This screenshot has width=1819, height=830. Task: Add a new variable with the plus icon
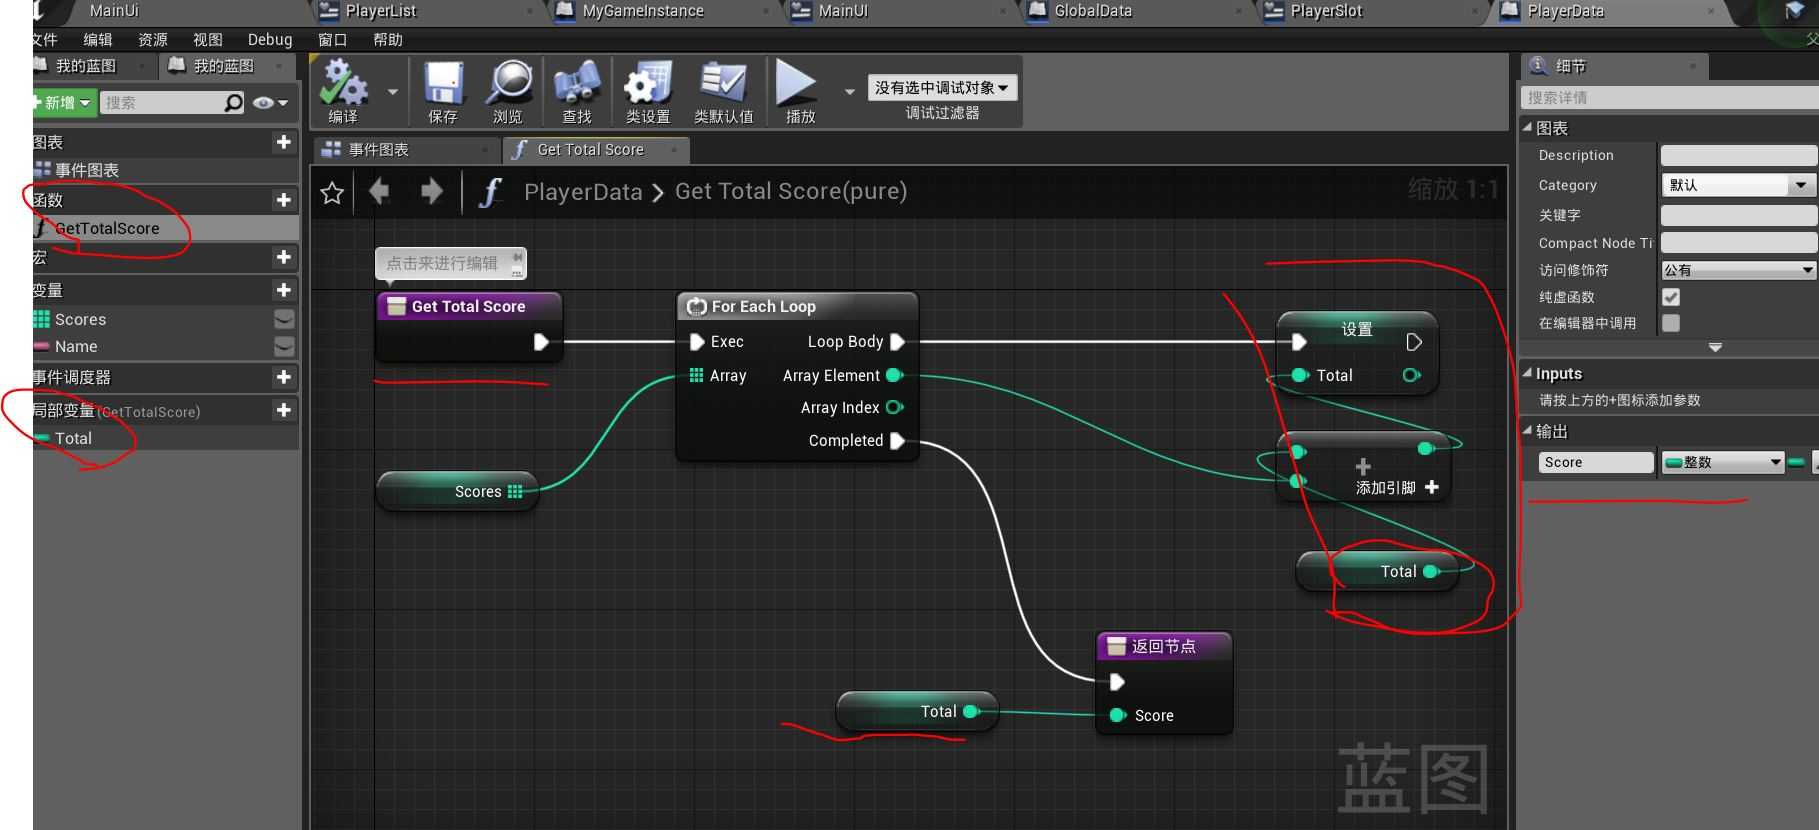283,290
